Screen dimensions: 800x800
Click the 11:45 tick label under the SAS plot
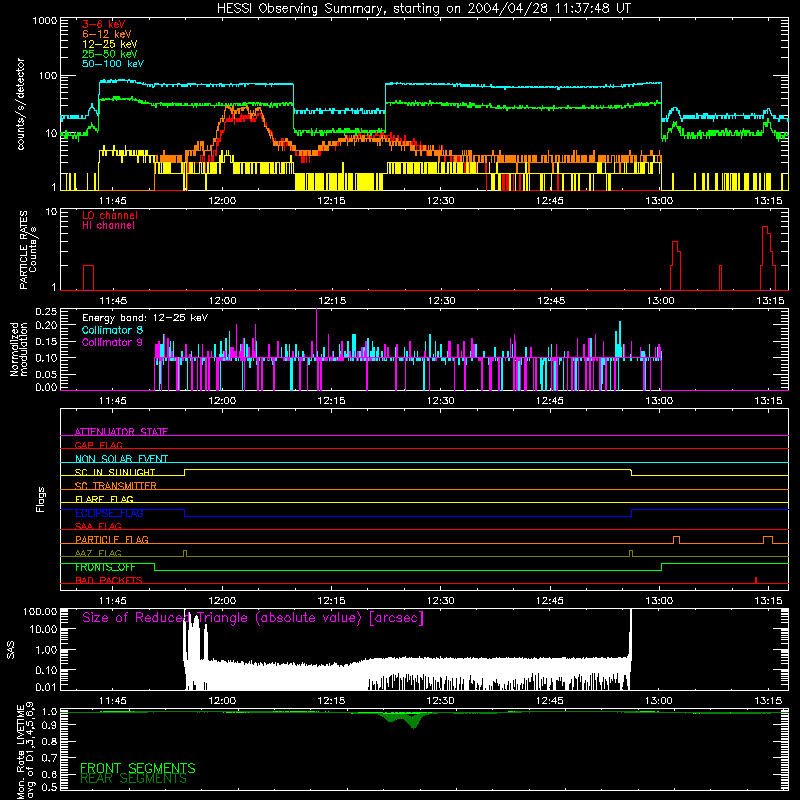(113, 701)
